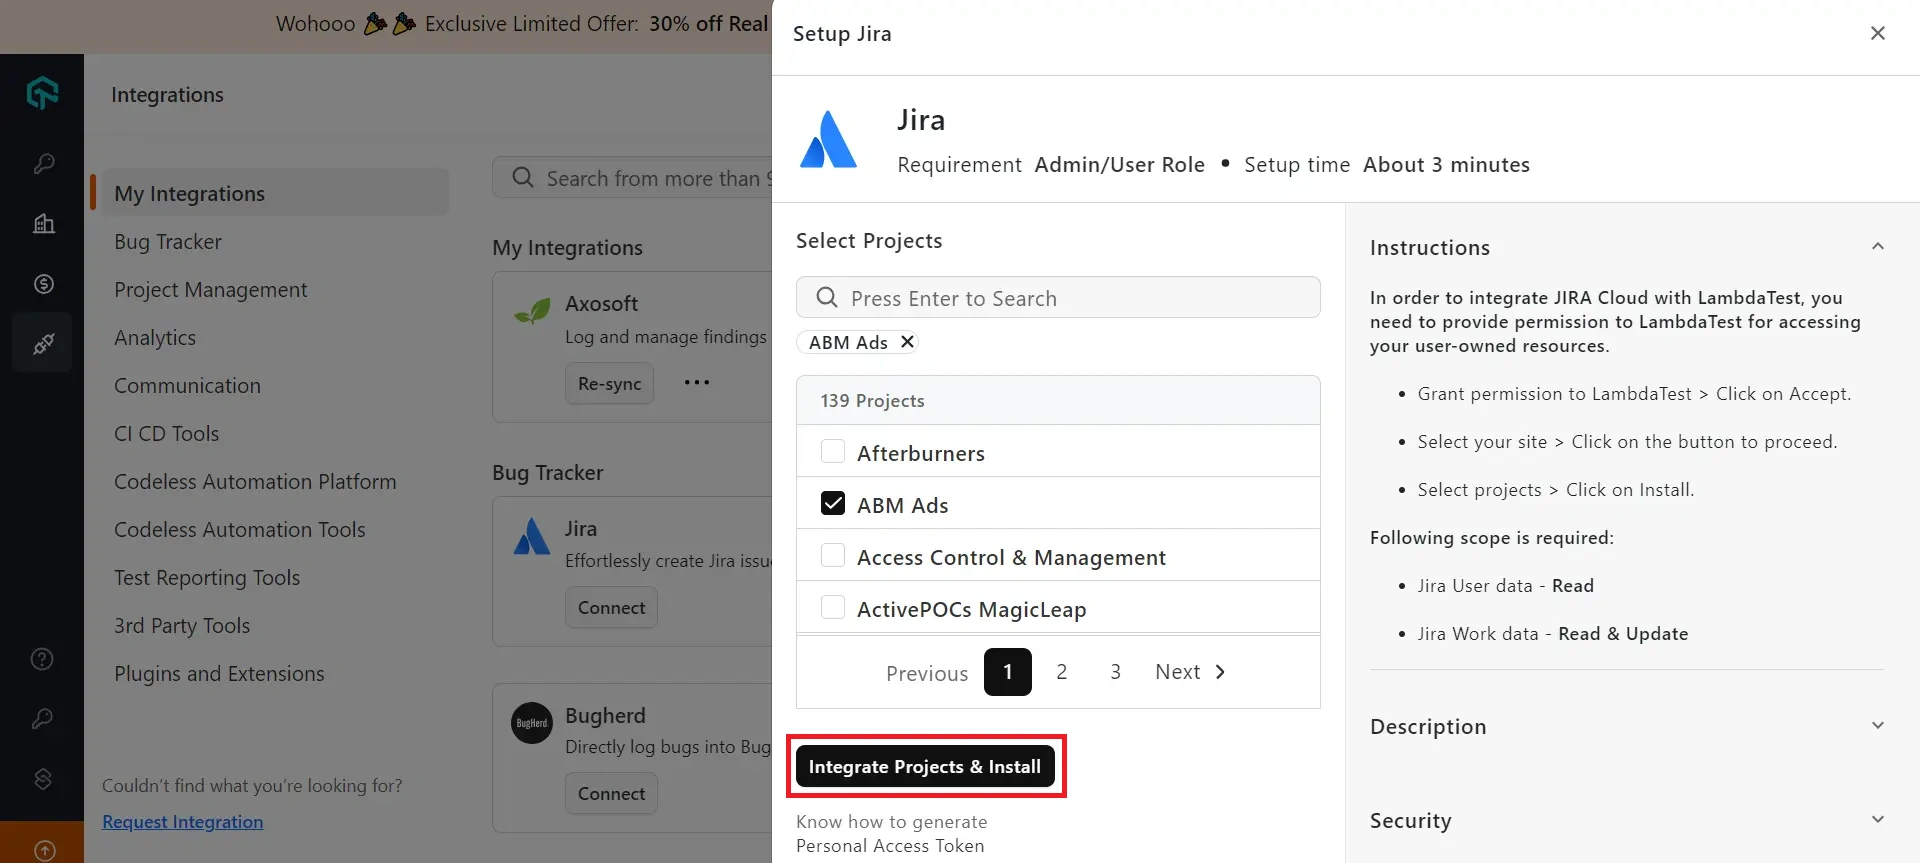Click the search magnifier in Select Projects
Screen dimensions: 1920x863
tap(826, 298)
